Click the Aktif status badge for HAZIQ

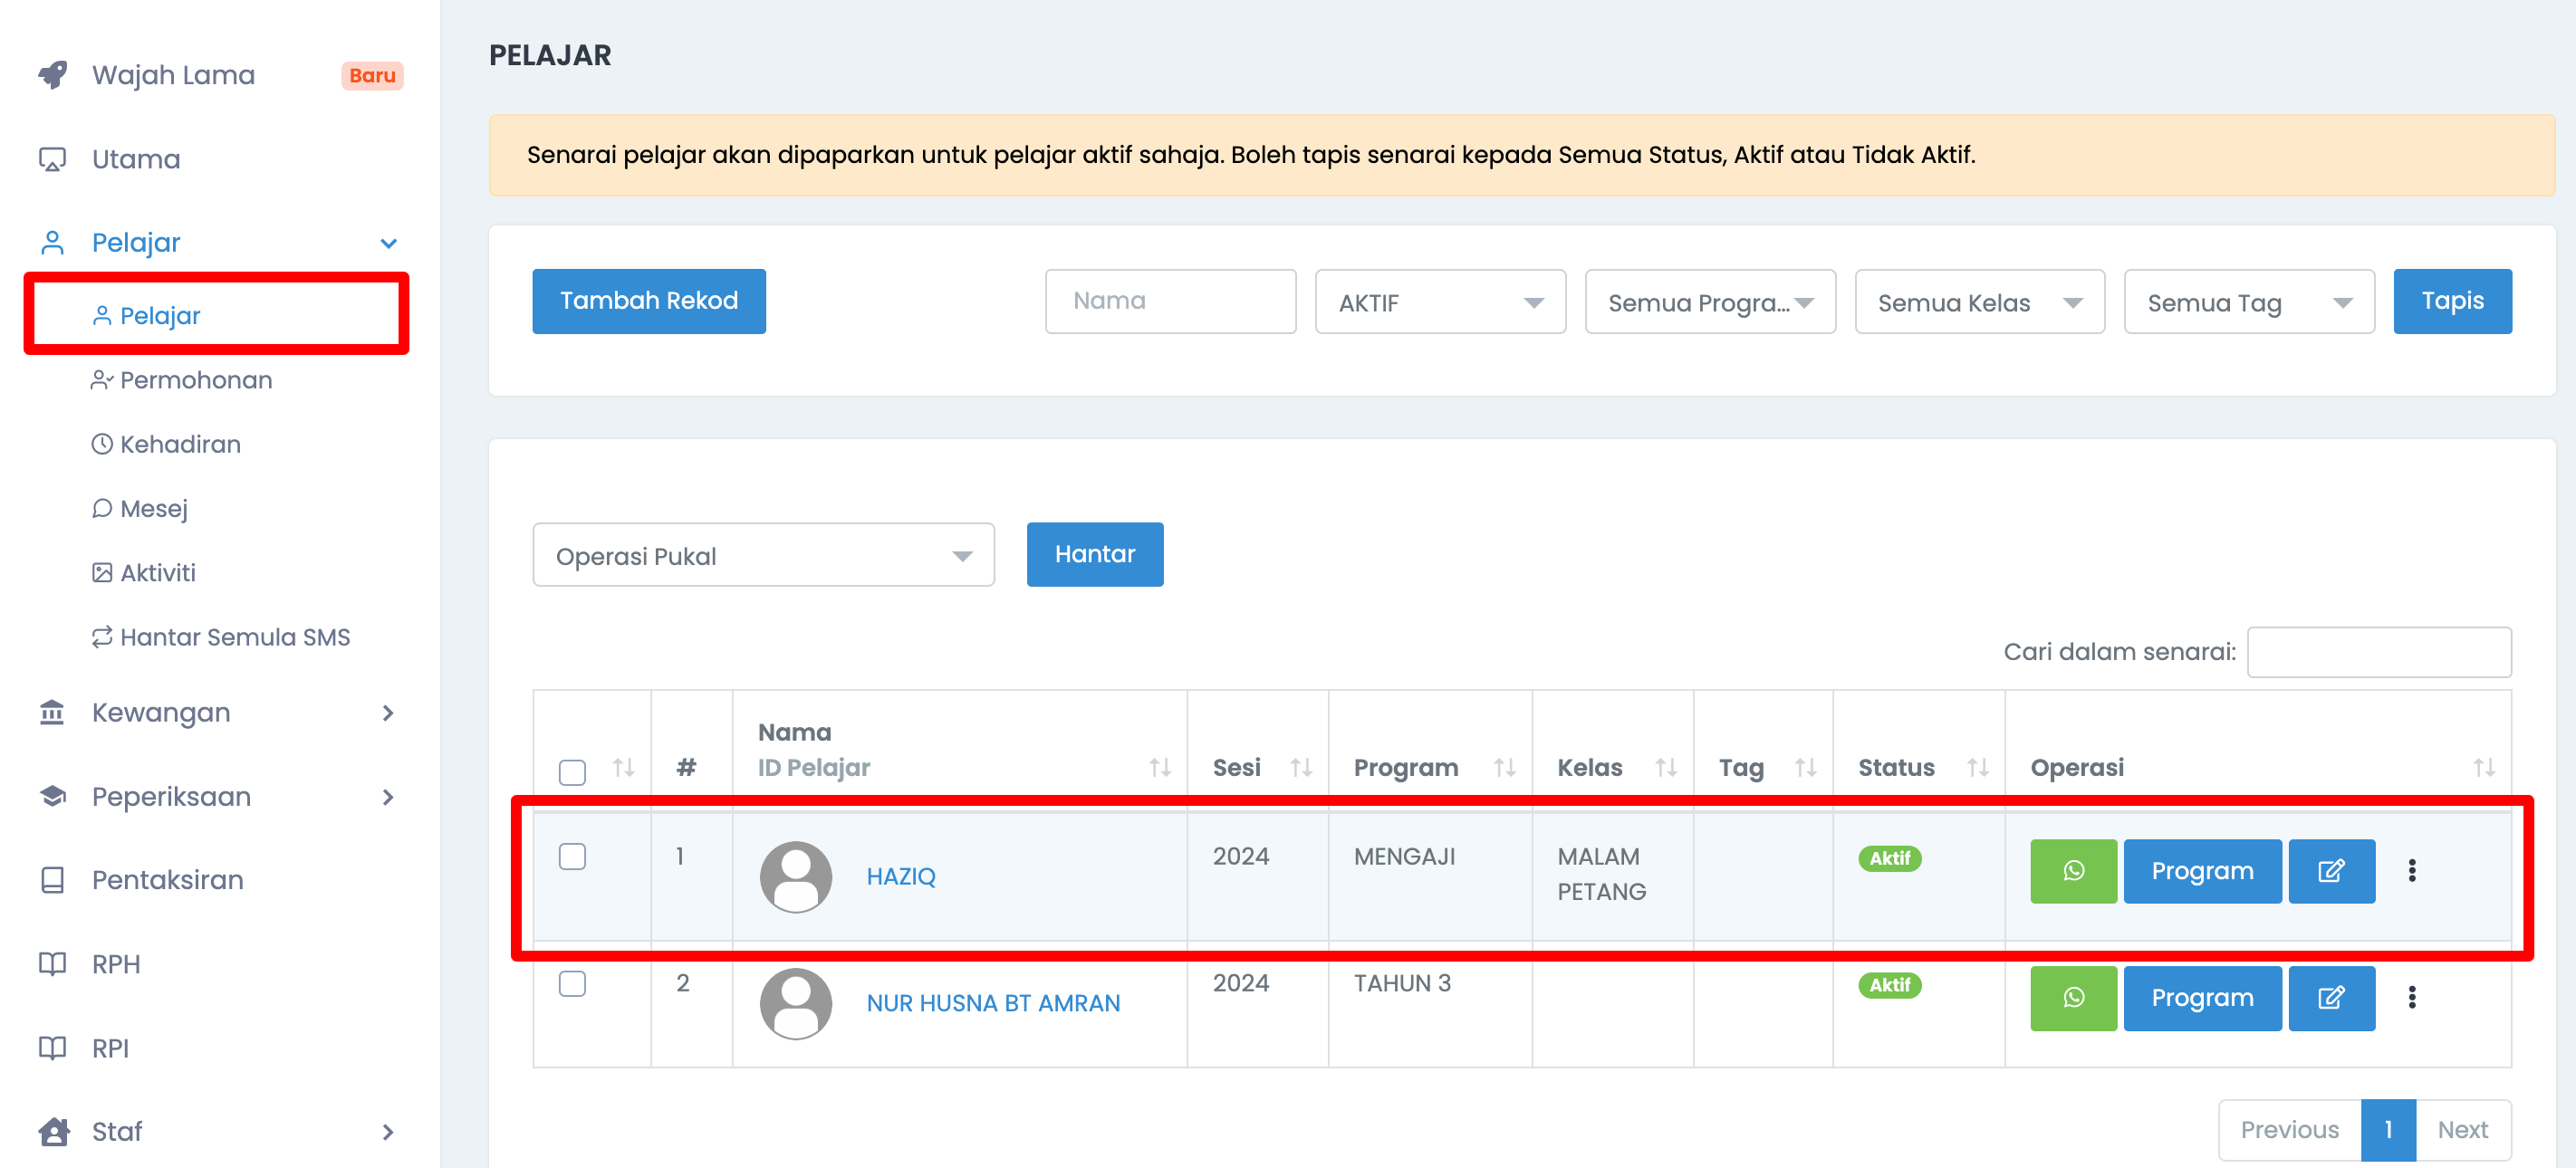(1889, 858)
